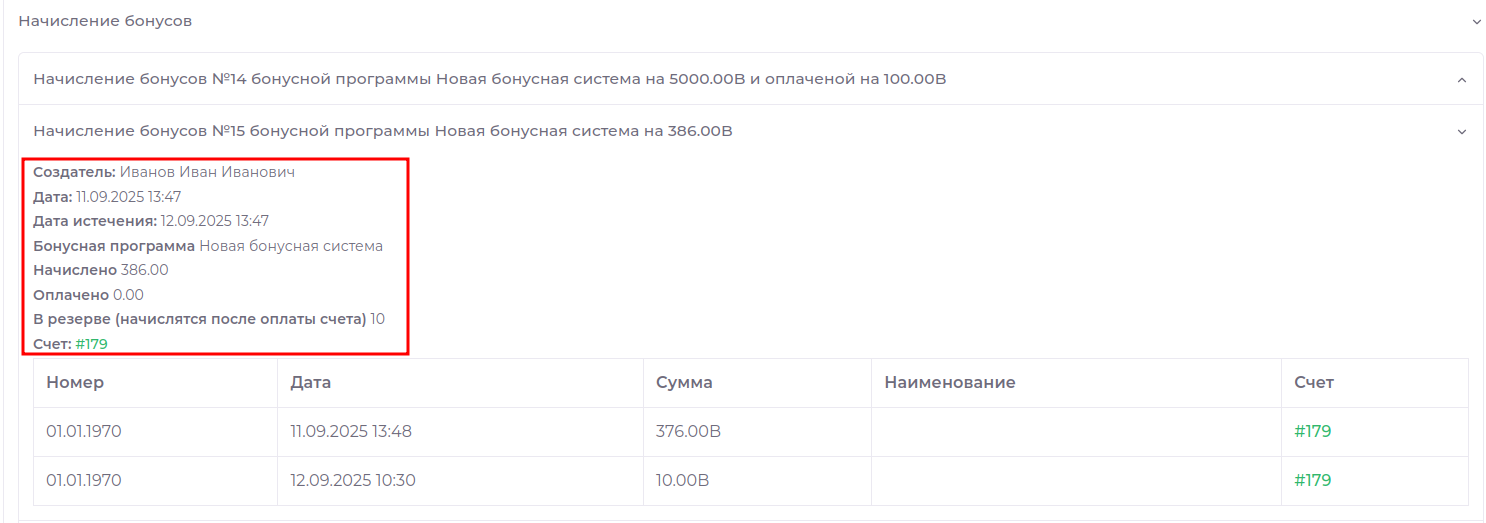Click the "Наименование" column header
1486x523 pixels.
[x=943, y=383]
